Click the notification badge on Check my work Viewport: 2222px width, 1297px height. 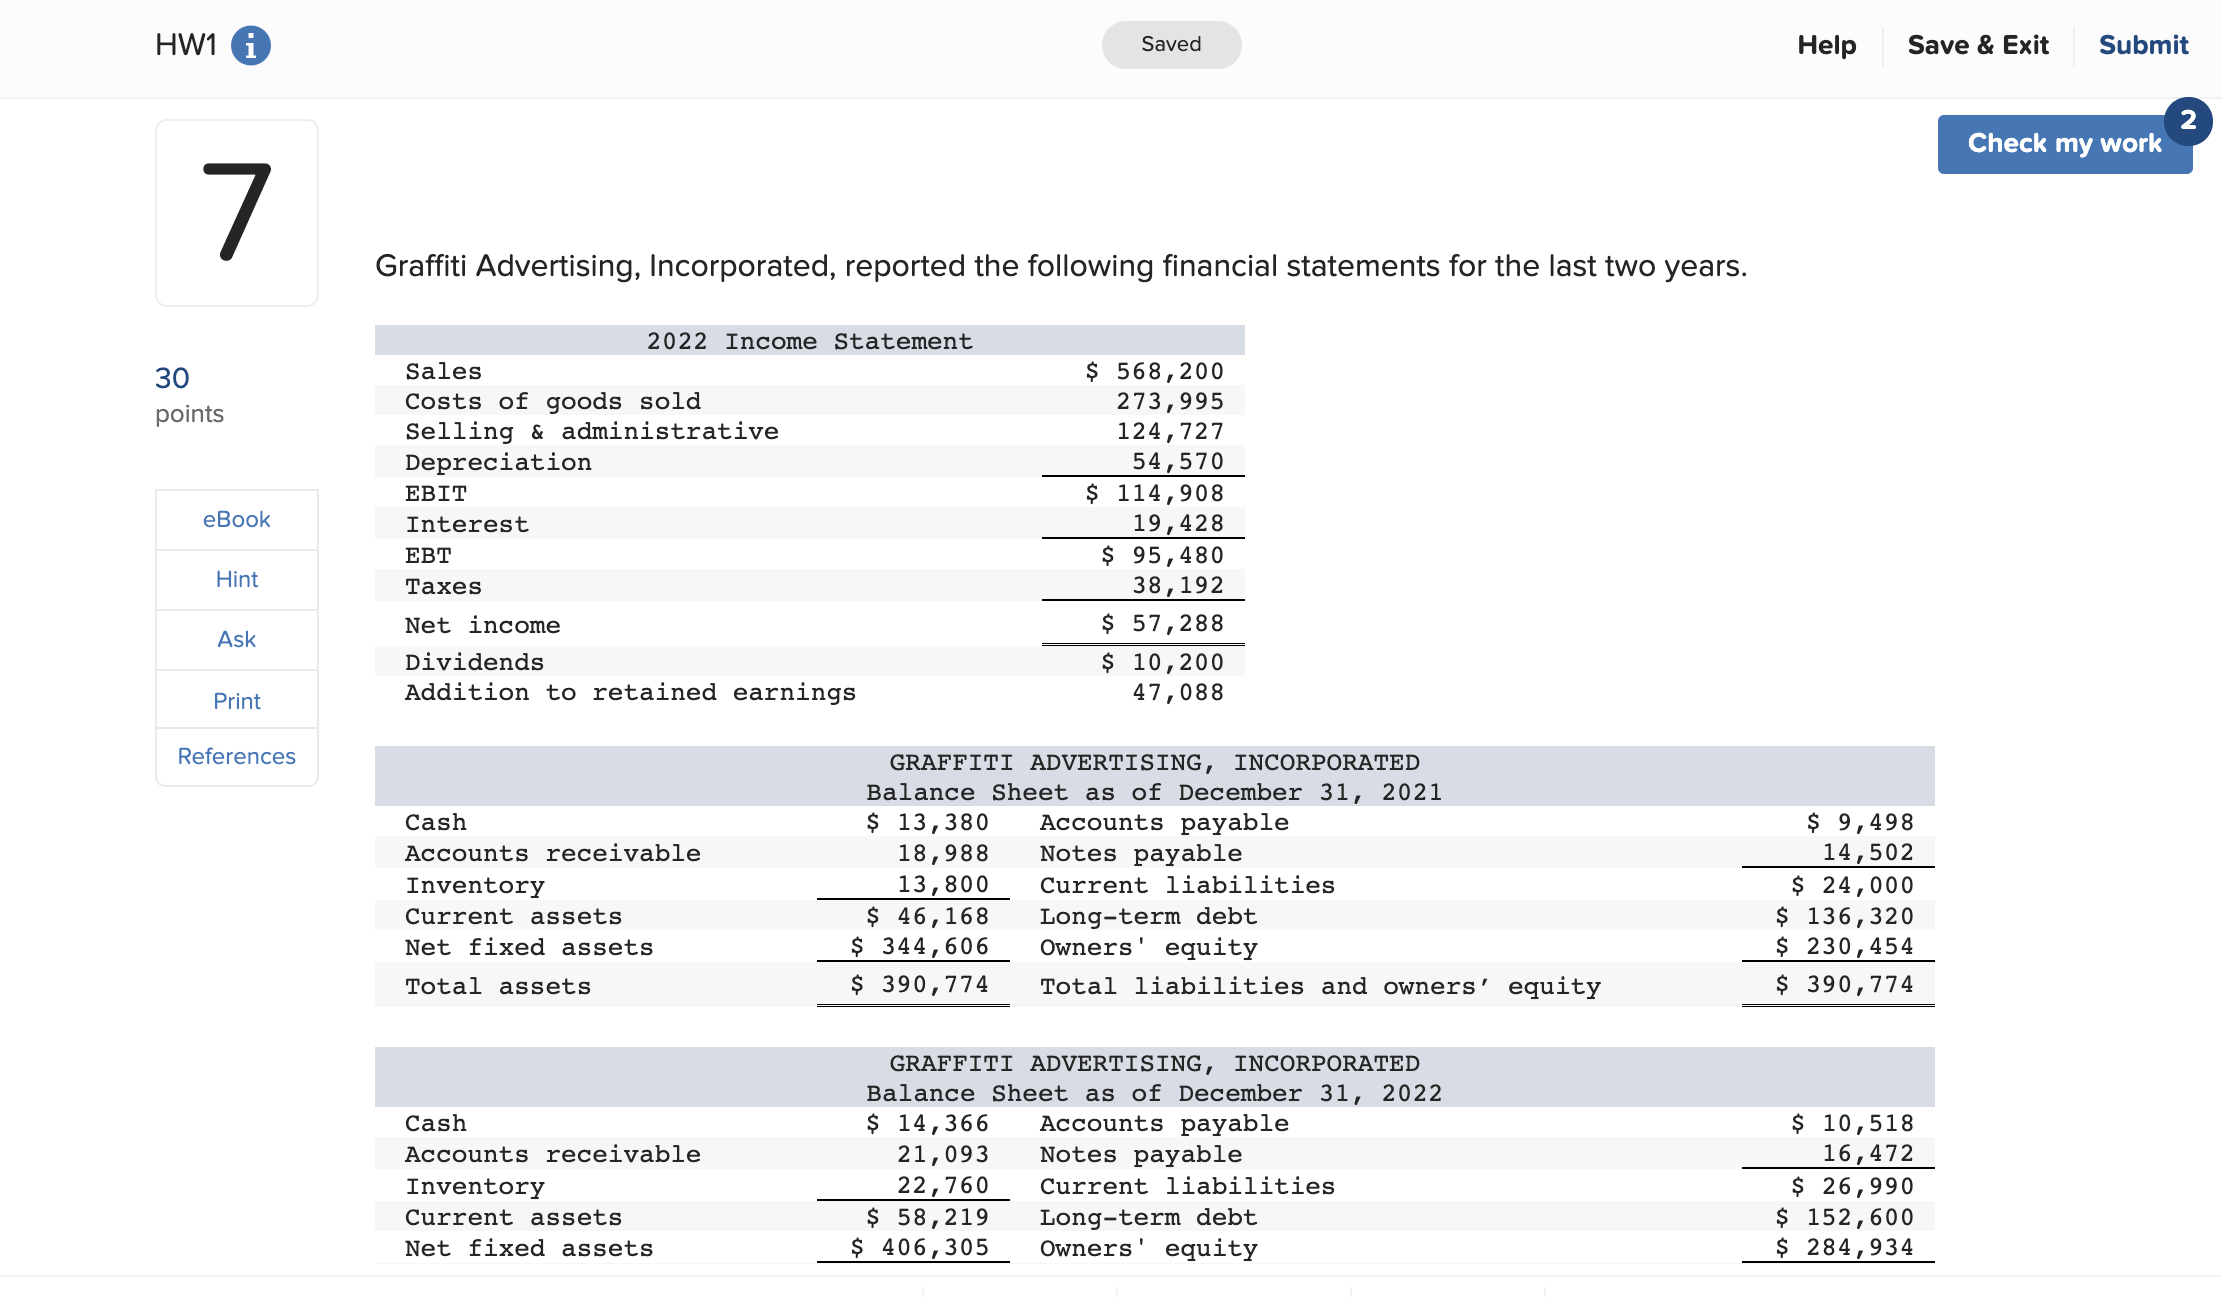pyautogui.click(x=2188, y=121)
